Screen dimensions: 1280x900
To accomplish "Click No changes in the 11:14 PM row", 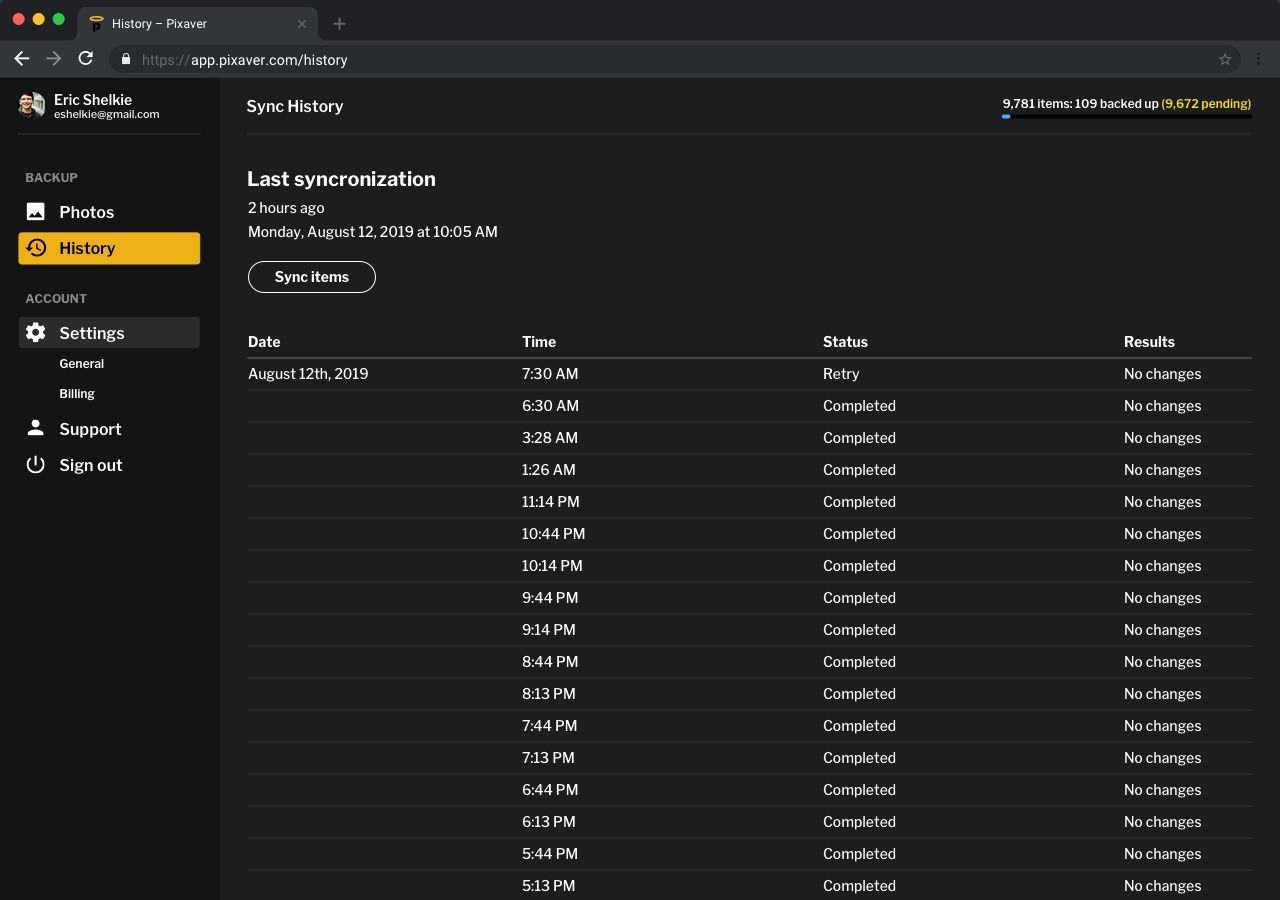I will click(1162, 502).
